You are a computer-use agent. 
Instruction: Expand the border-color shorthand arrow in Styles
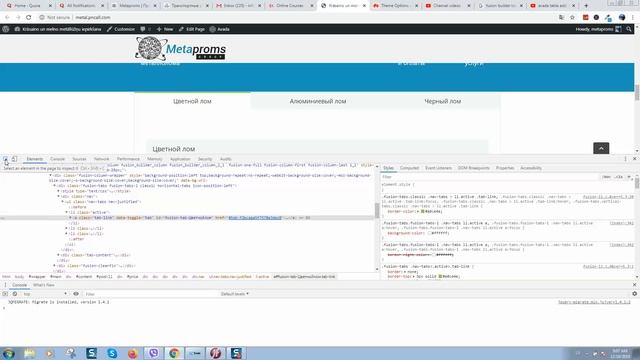(417, 211)
